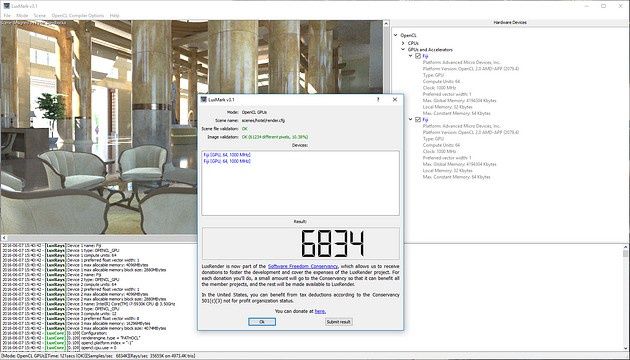Screen dimensions: 630x360
Task: Click the Hardware Devices panel header
Action: (x=510, y=22)
